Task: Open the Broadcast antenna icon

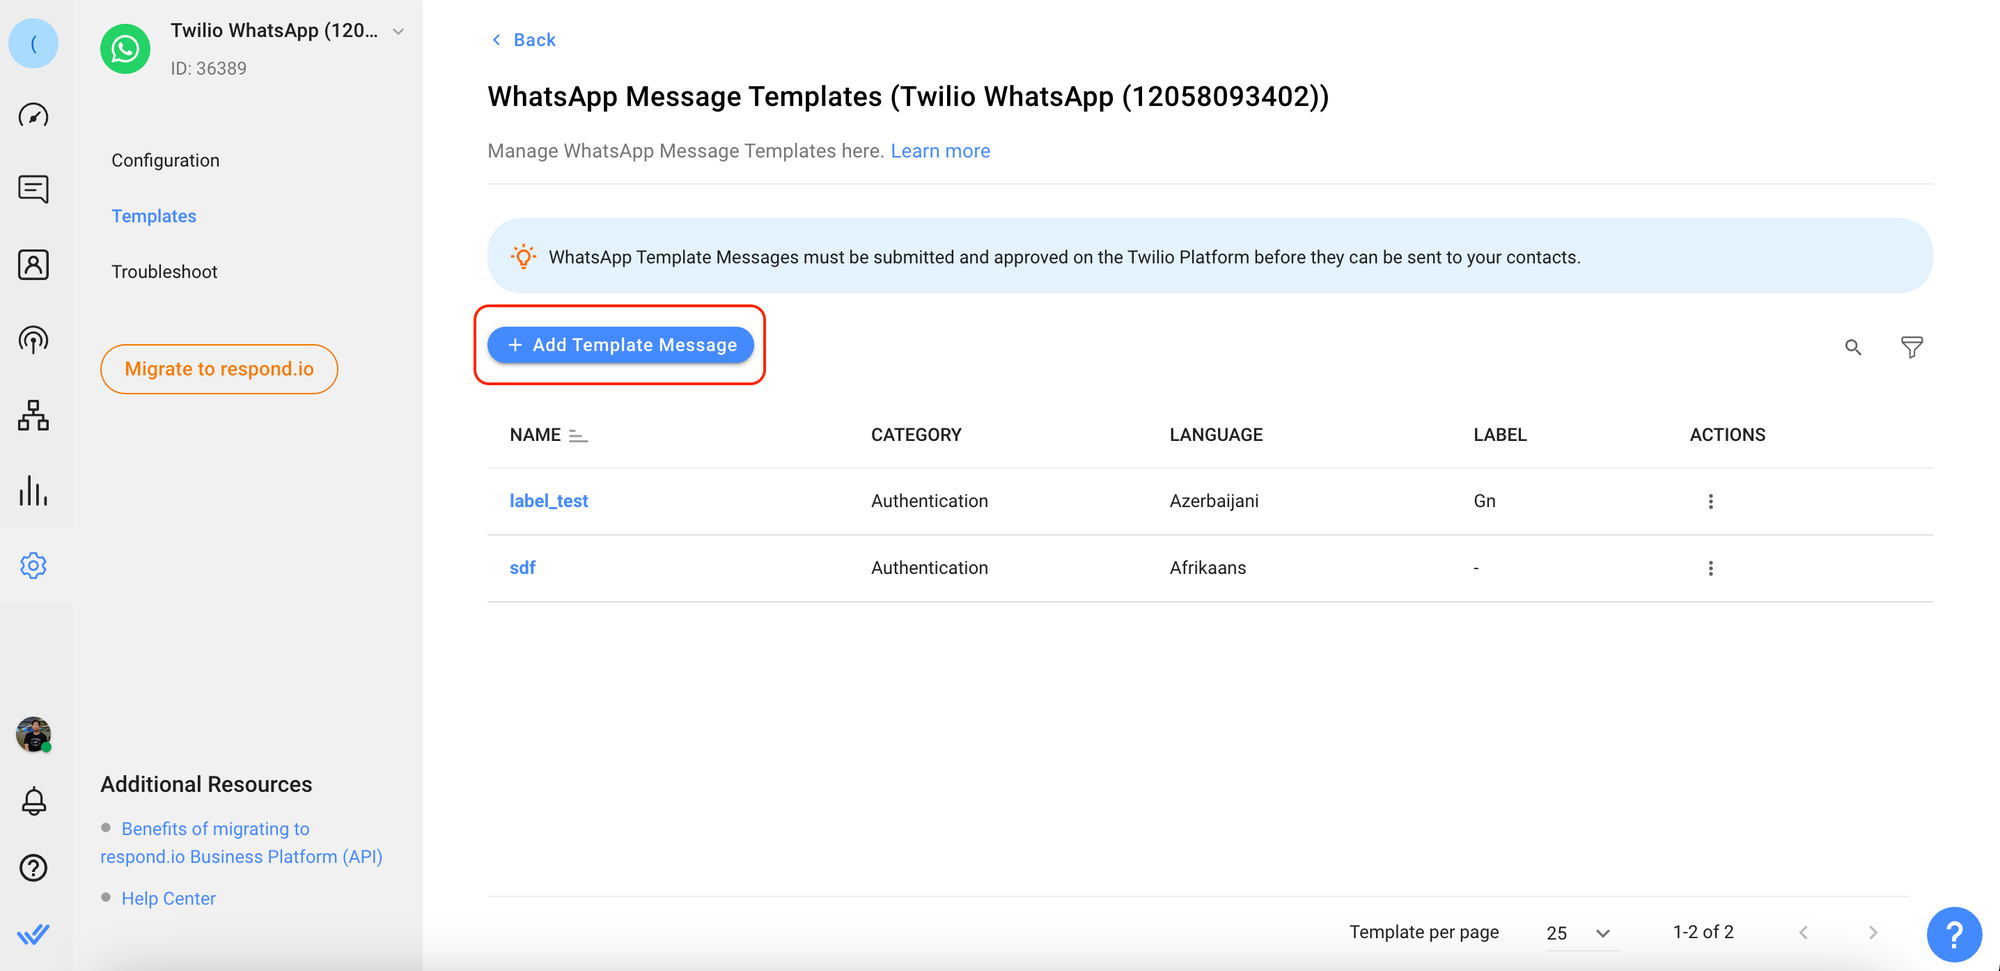Action: [x=35, y=340]
